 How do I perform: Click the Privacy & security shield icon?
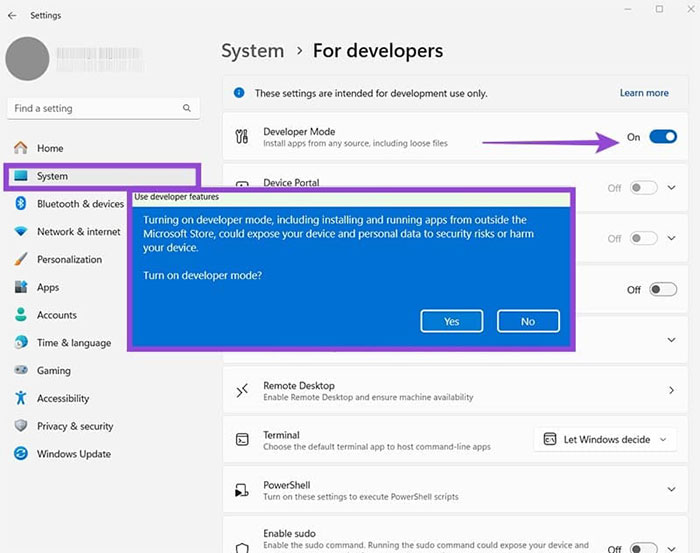coord(21,426)
